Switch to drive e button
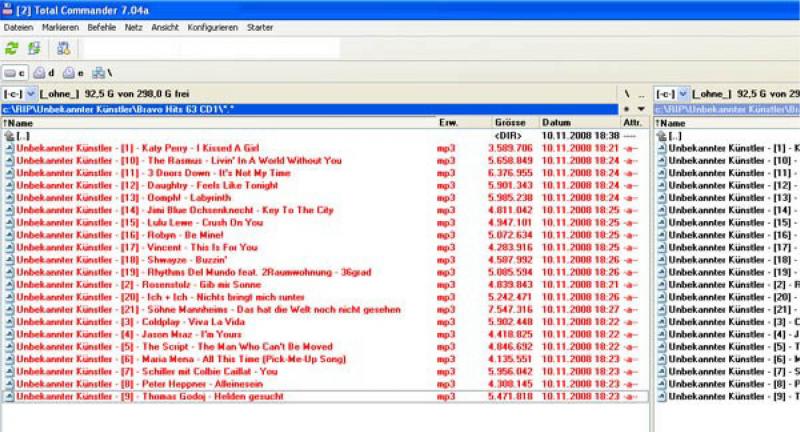Image resolution: width=800 pixels, height=432 pixels. [x=73, y=73]
